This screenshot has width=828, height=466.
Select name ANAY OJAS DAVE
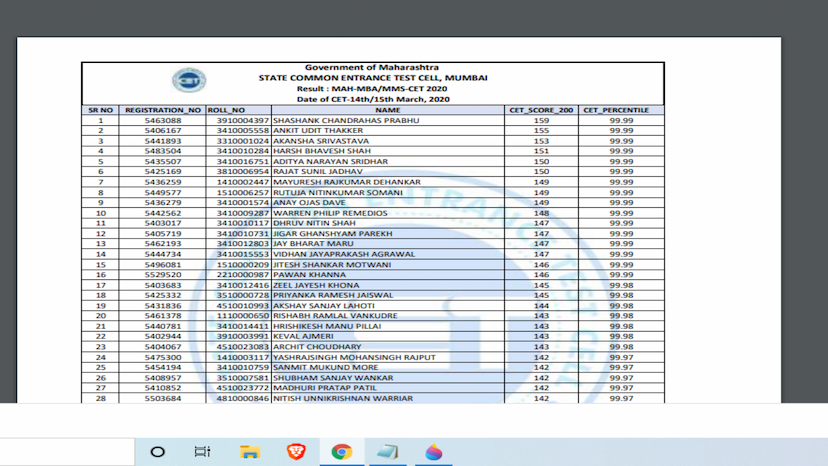pos(309,203)
